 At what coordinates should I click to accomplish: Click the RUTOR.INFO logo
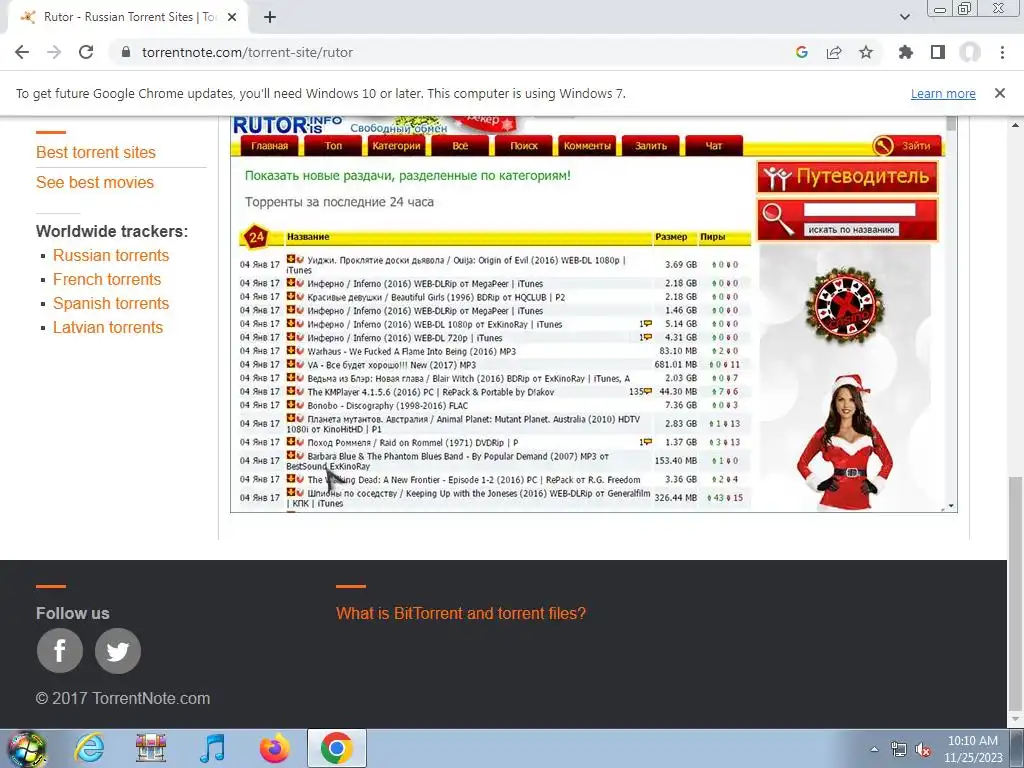coord(287,125)
